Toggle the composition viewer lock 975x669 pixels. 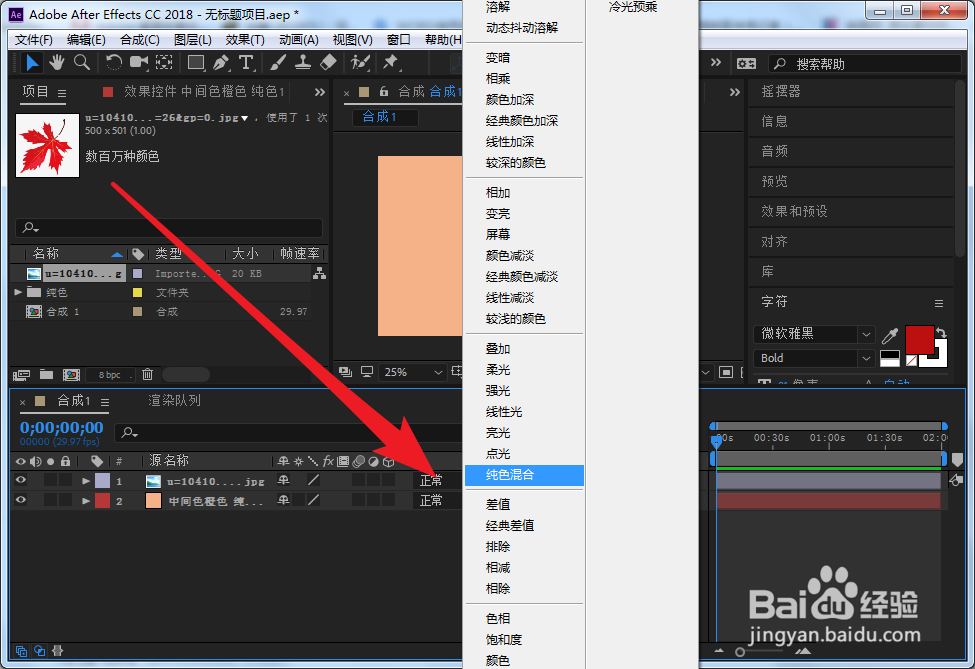tap(384, 91)
